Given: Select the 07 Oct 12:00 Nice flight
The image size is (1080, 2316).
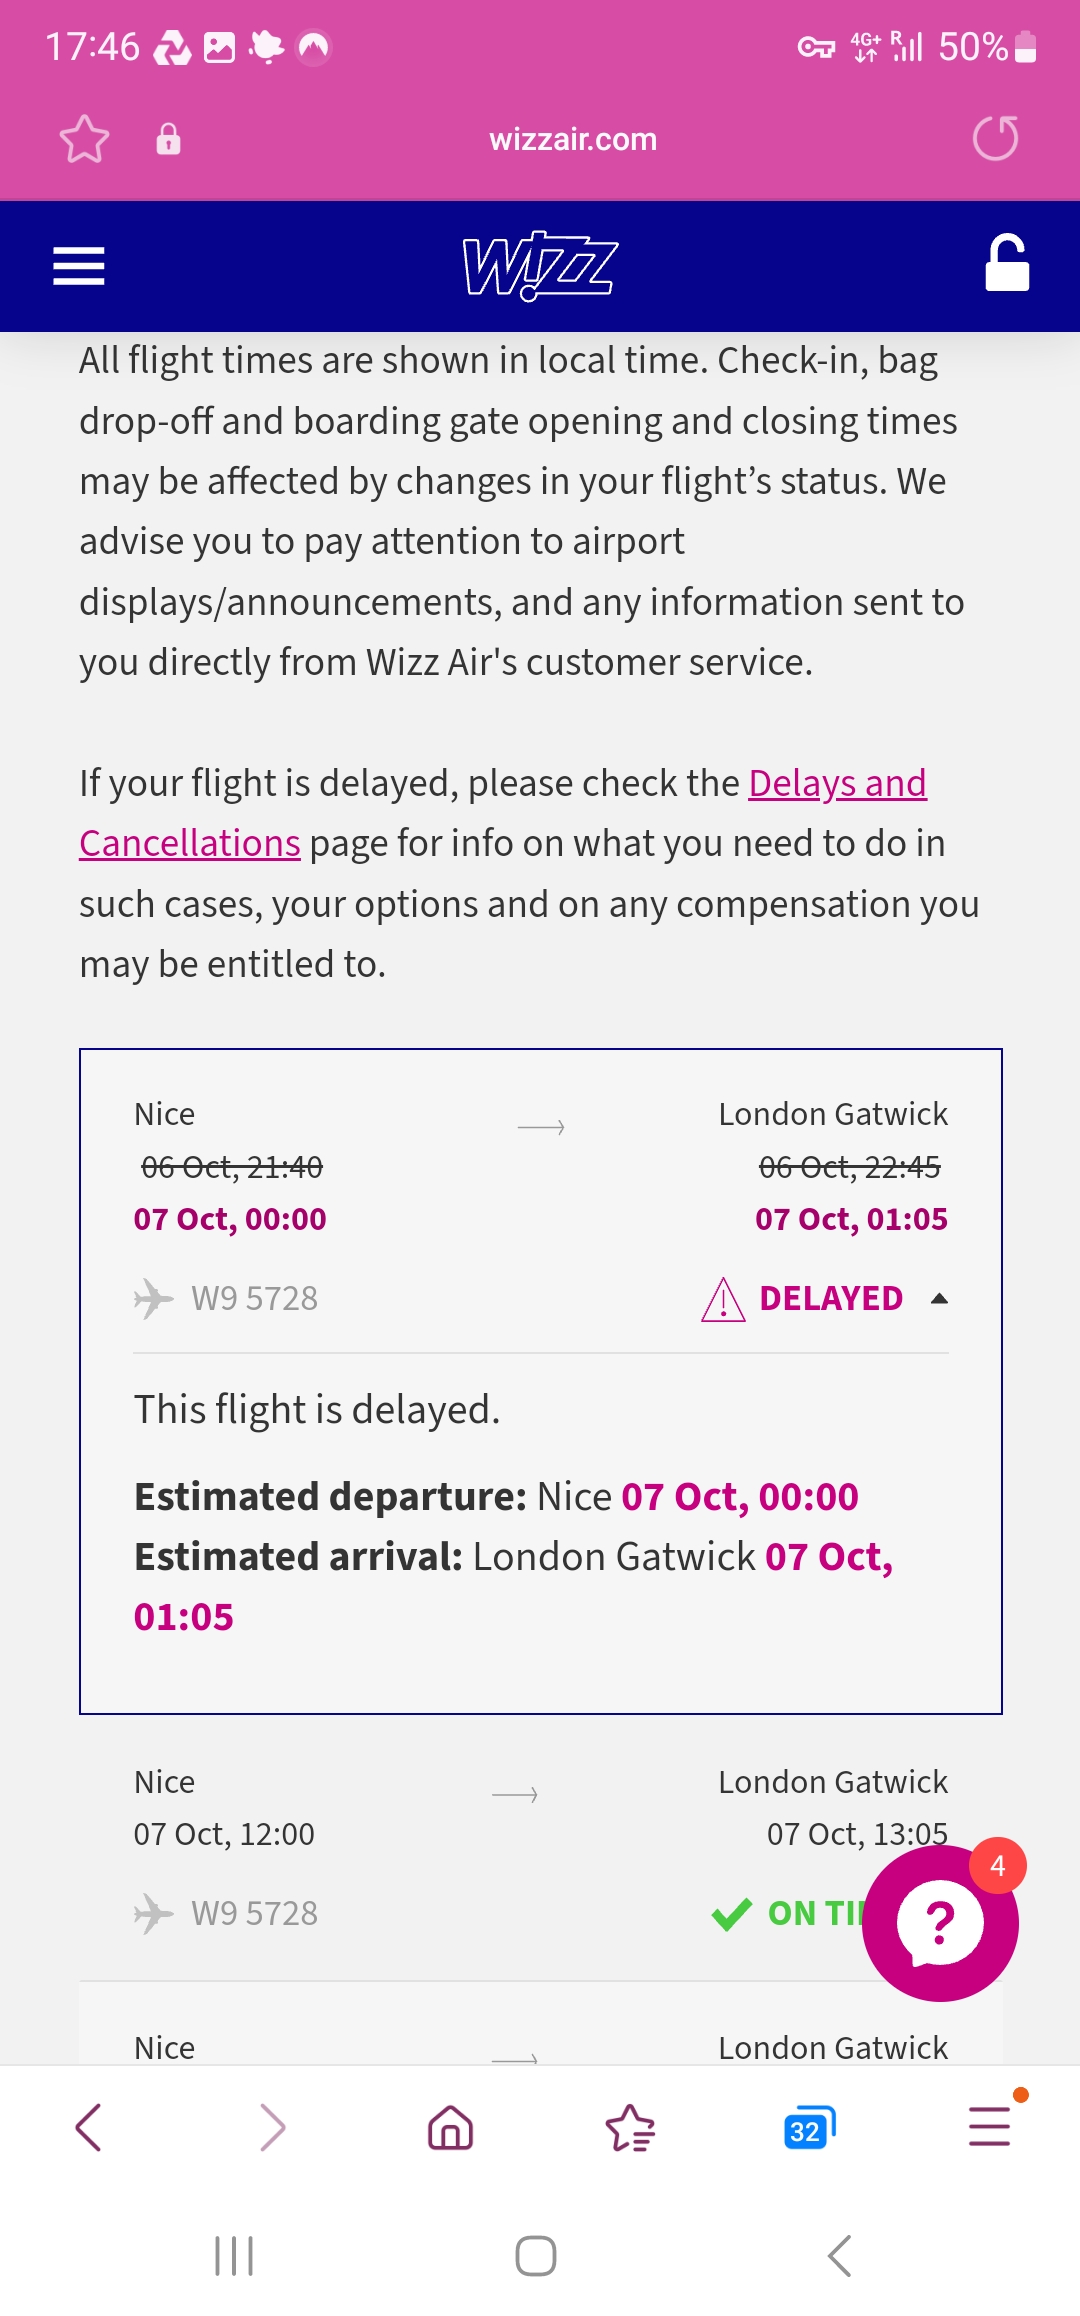Looking at the screenshot, I should click(541, 1848).
